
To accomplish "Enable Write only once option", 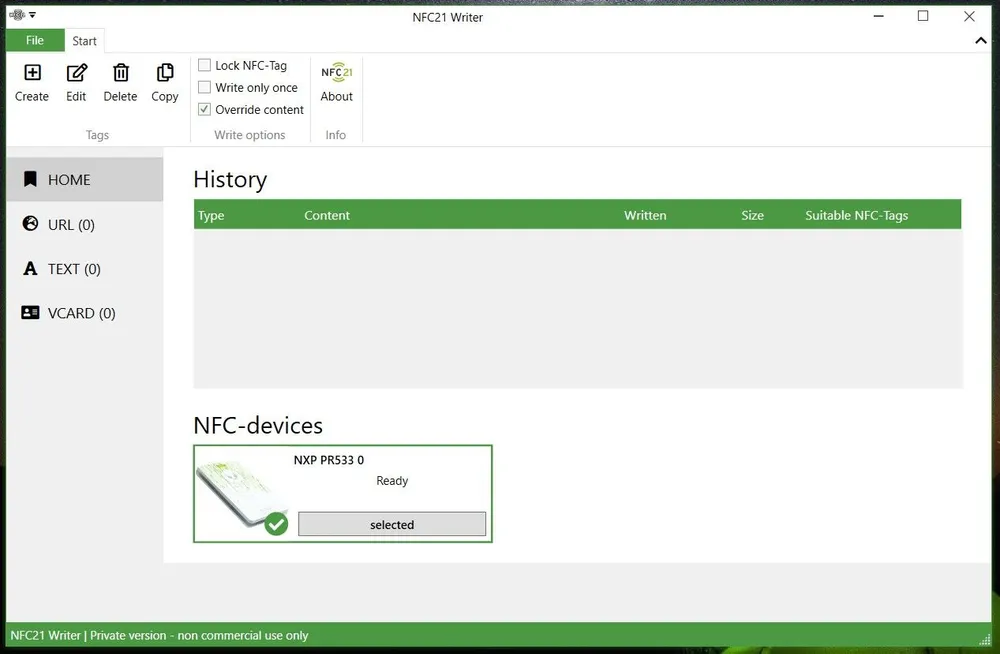I will coord(204,87).
